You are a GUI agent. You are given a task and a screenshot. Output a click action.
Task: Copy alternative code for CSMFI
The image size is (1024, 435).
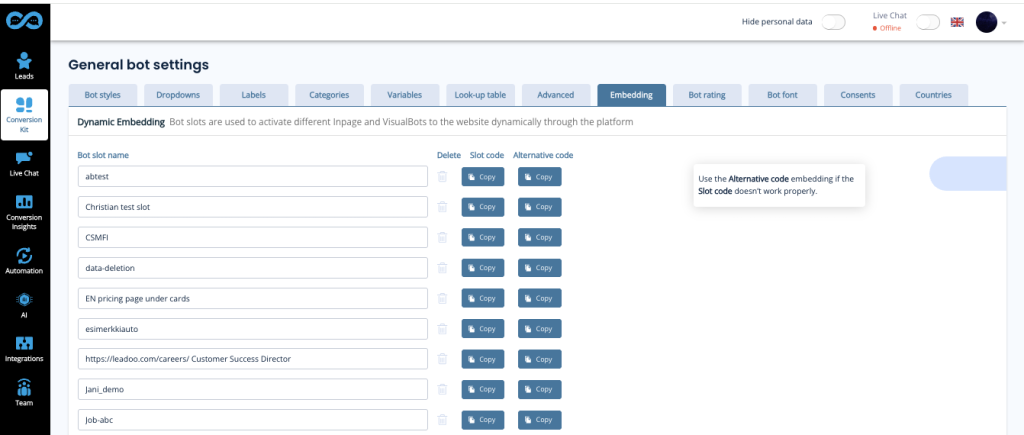click(x=539, y=237)
